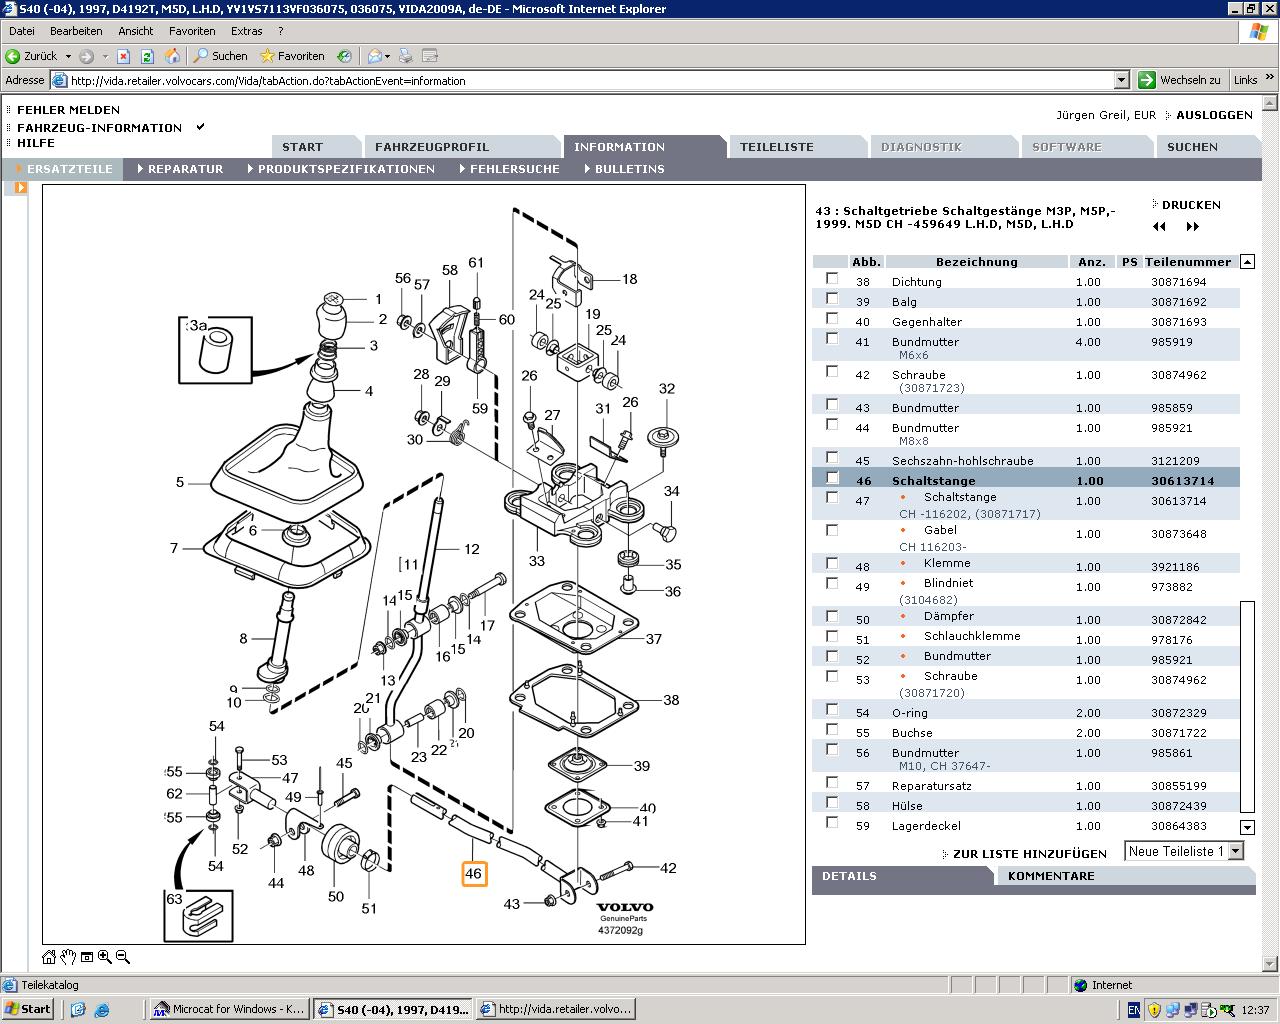This screenshot has height=1024, width=1280.
Task: Check the box for 57 Reparatursatz
Action: 832,782
